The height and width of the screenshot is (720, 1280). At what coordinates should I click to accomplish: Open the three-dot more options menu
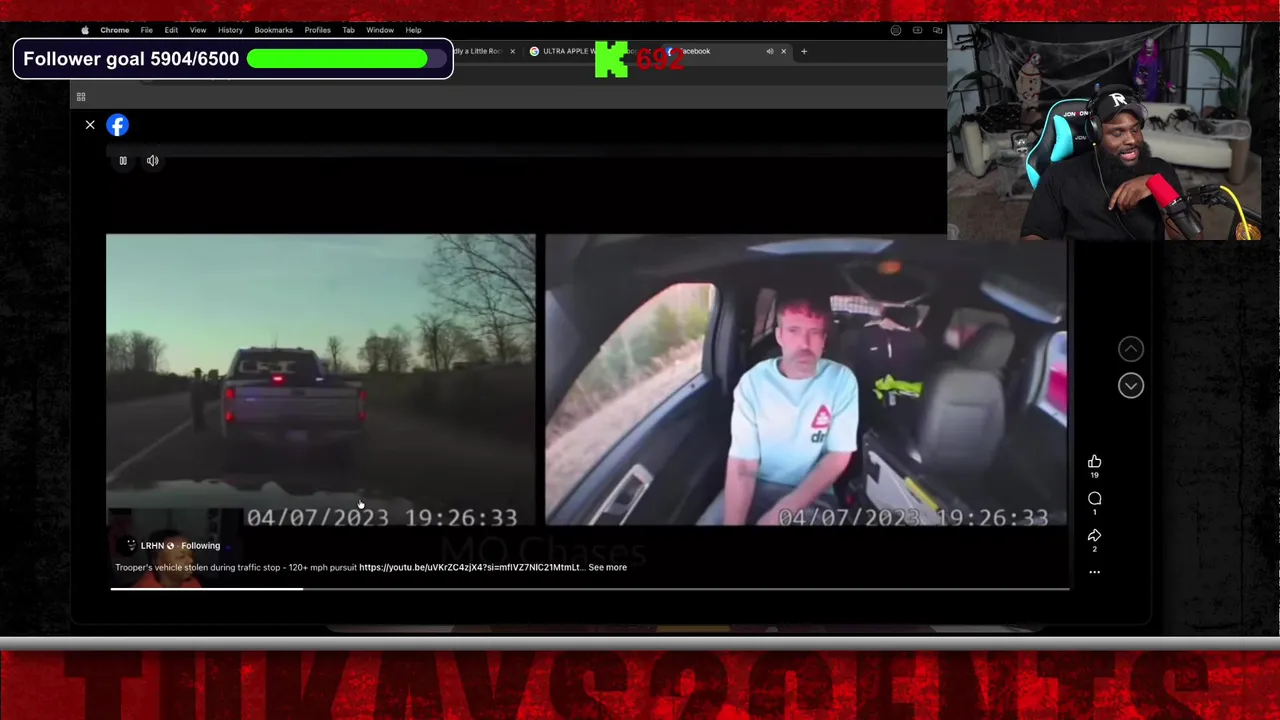pyautogui.click(x=1094, y=572)
